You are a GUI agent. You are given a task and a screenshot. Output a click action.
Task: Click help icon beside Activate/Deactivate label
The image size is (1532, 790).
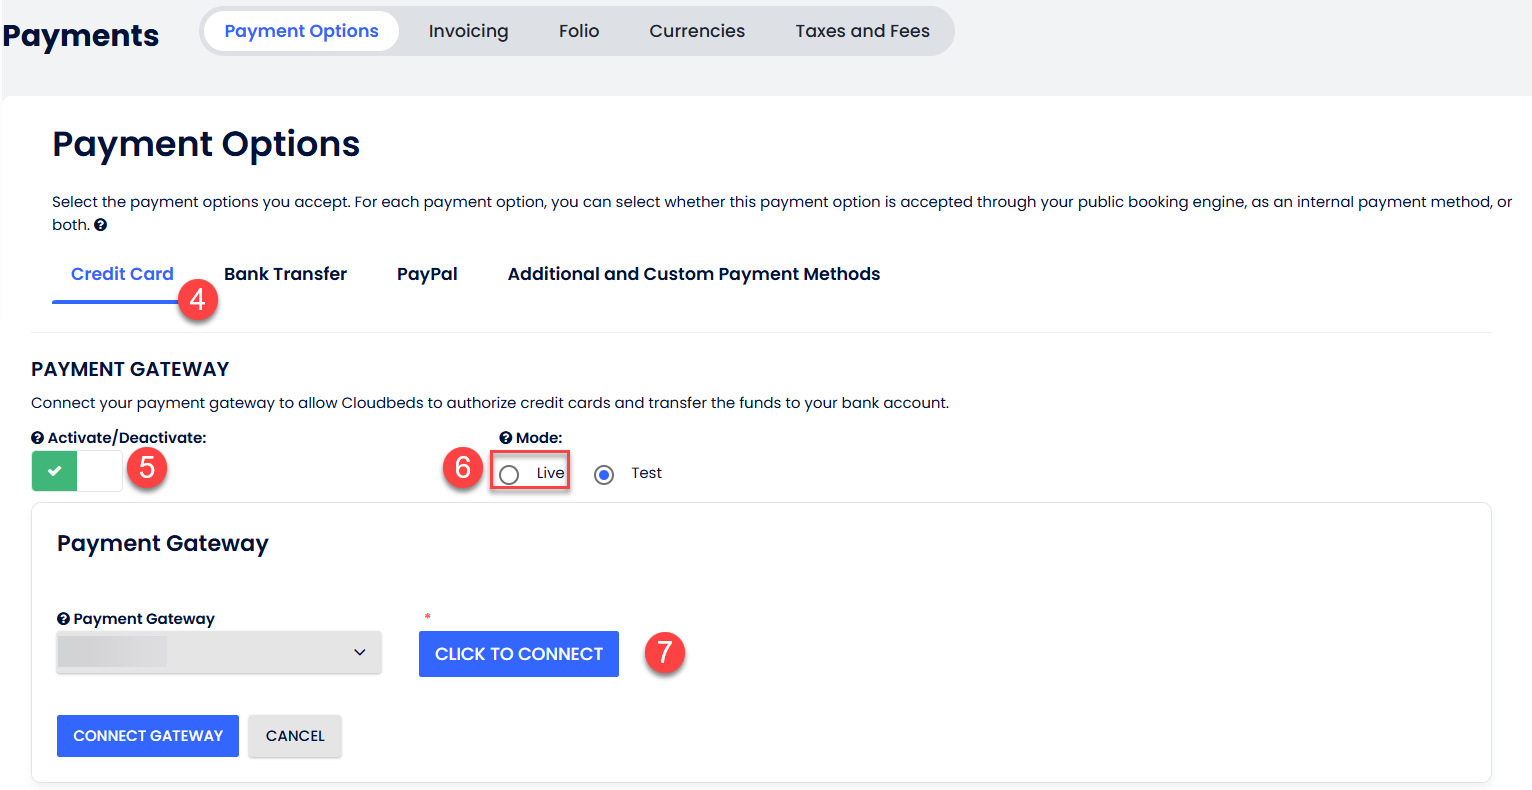[x=38, y=438]
